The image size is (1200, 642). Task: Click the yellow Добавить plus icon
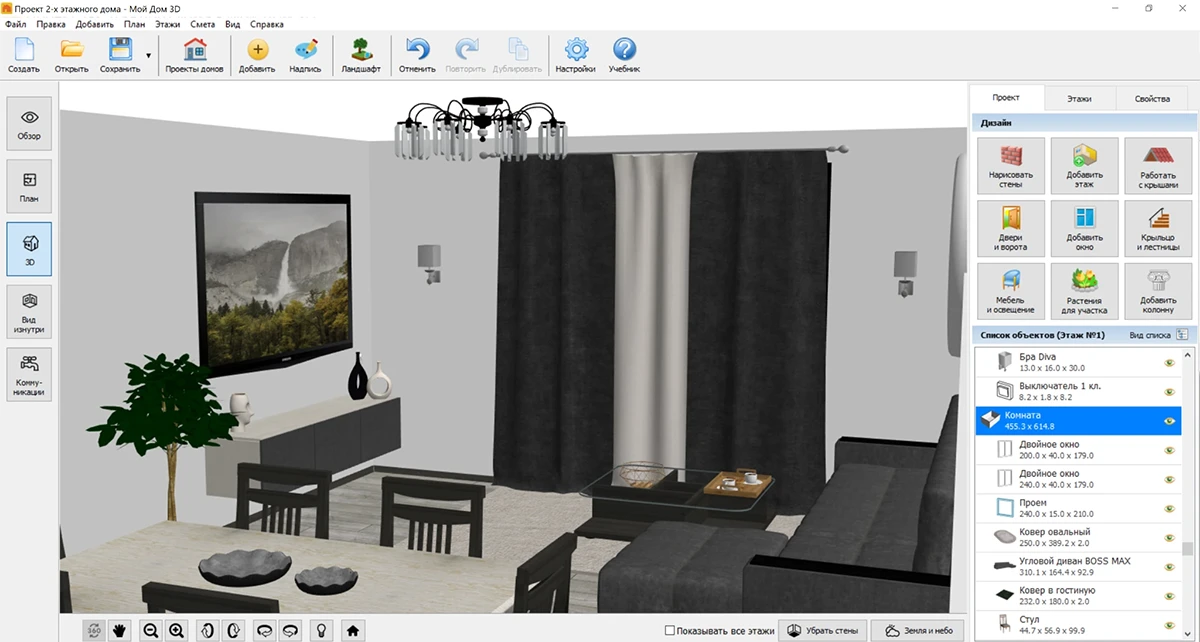click(257, 55)
